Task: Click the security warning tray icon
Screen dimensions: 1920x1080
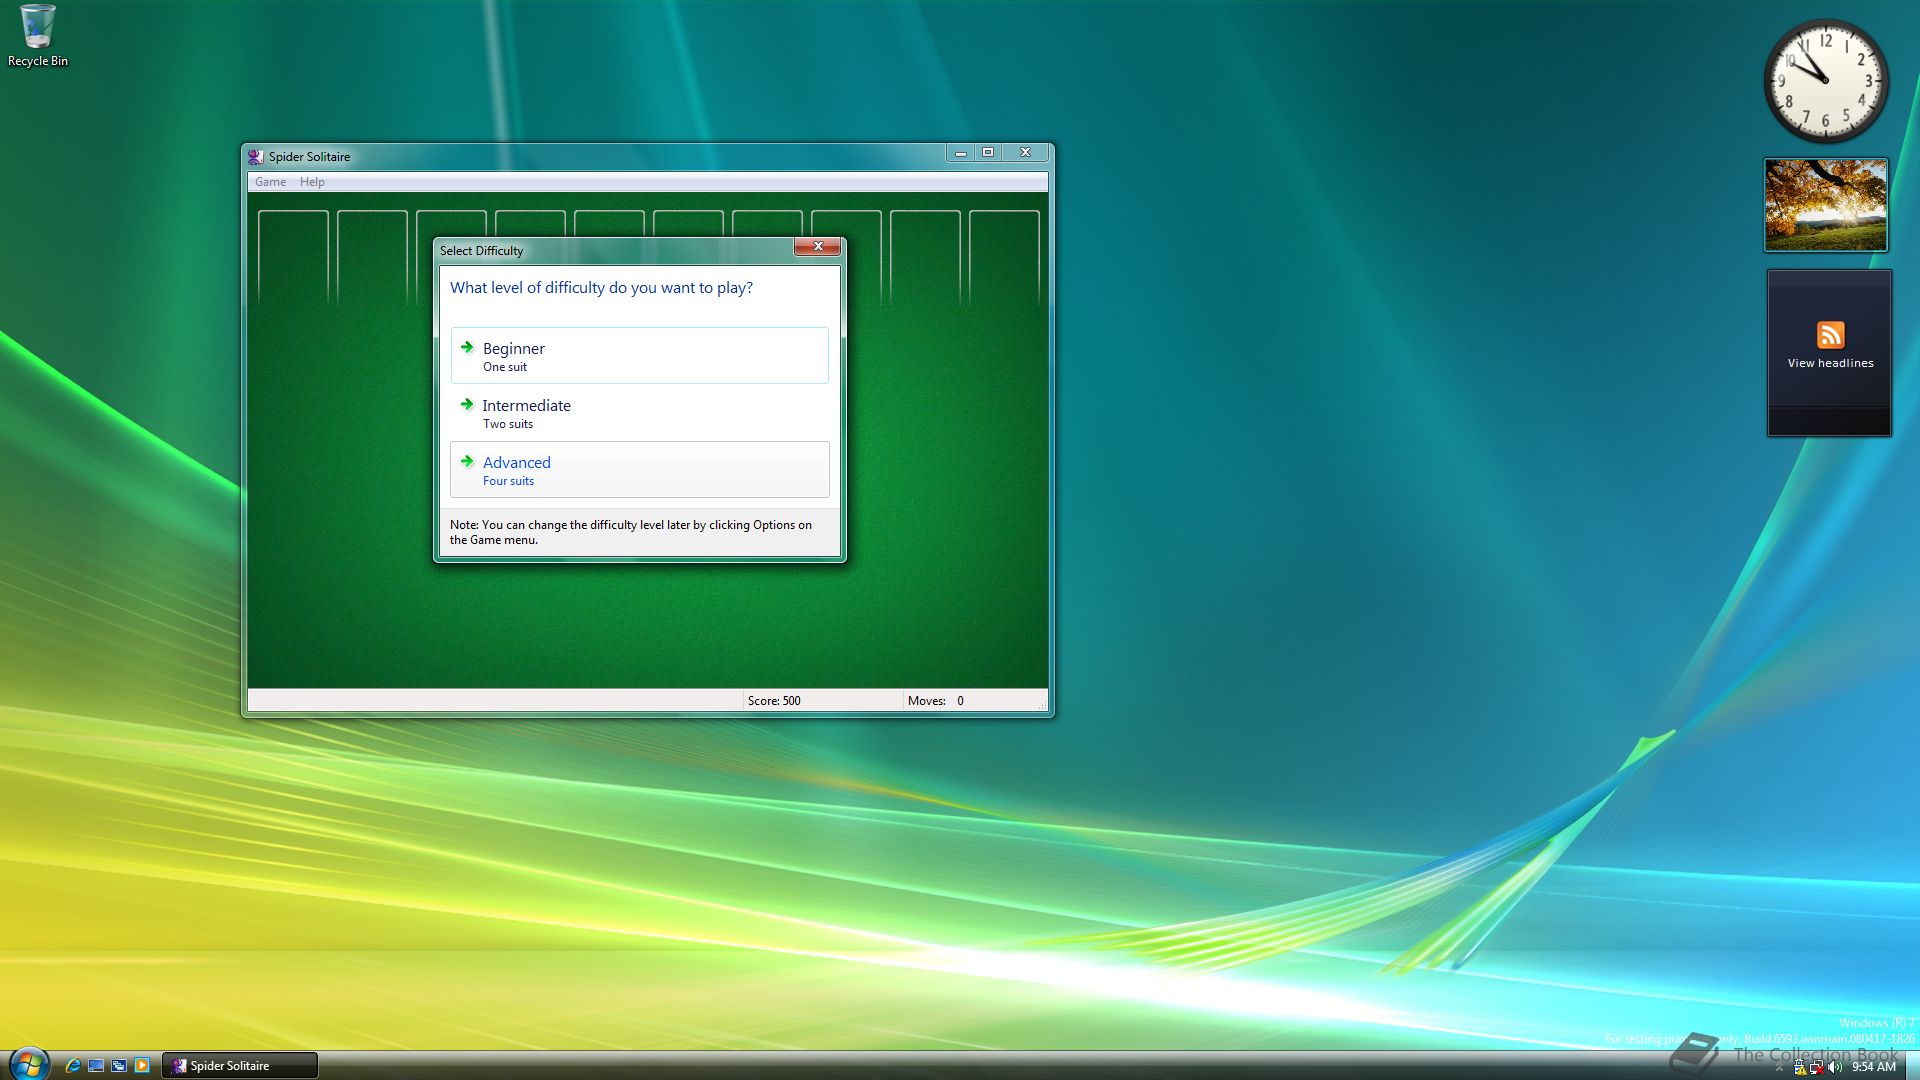Action: click(x=1799, y=1067)
